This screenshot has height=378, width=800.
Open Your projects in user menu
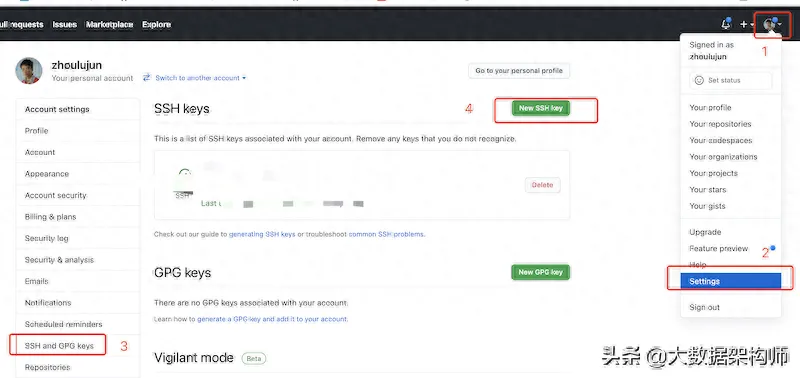tap(731, 173)
